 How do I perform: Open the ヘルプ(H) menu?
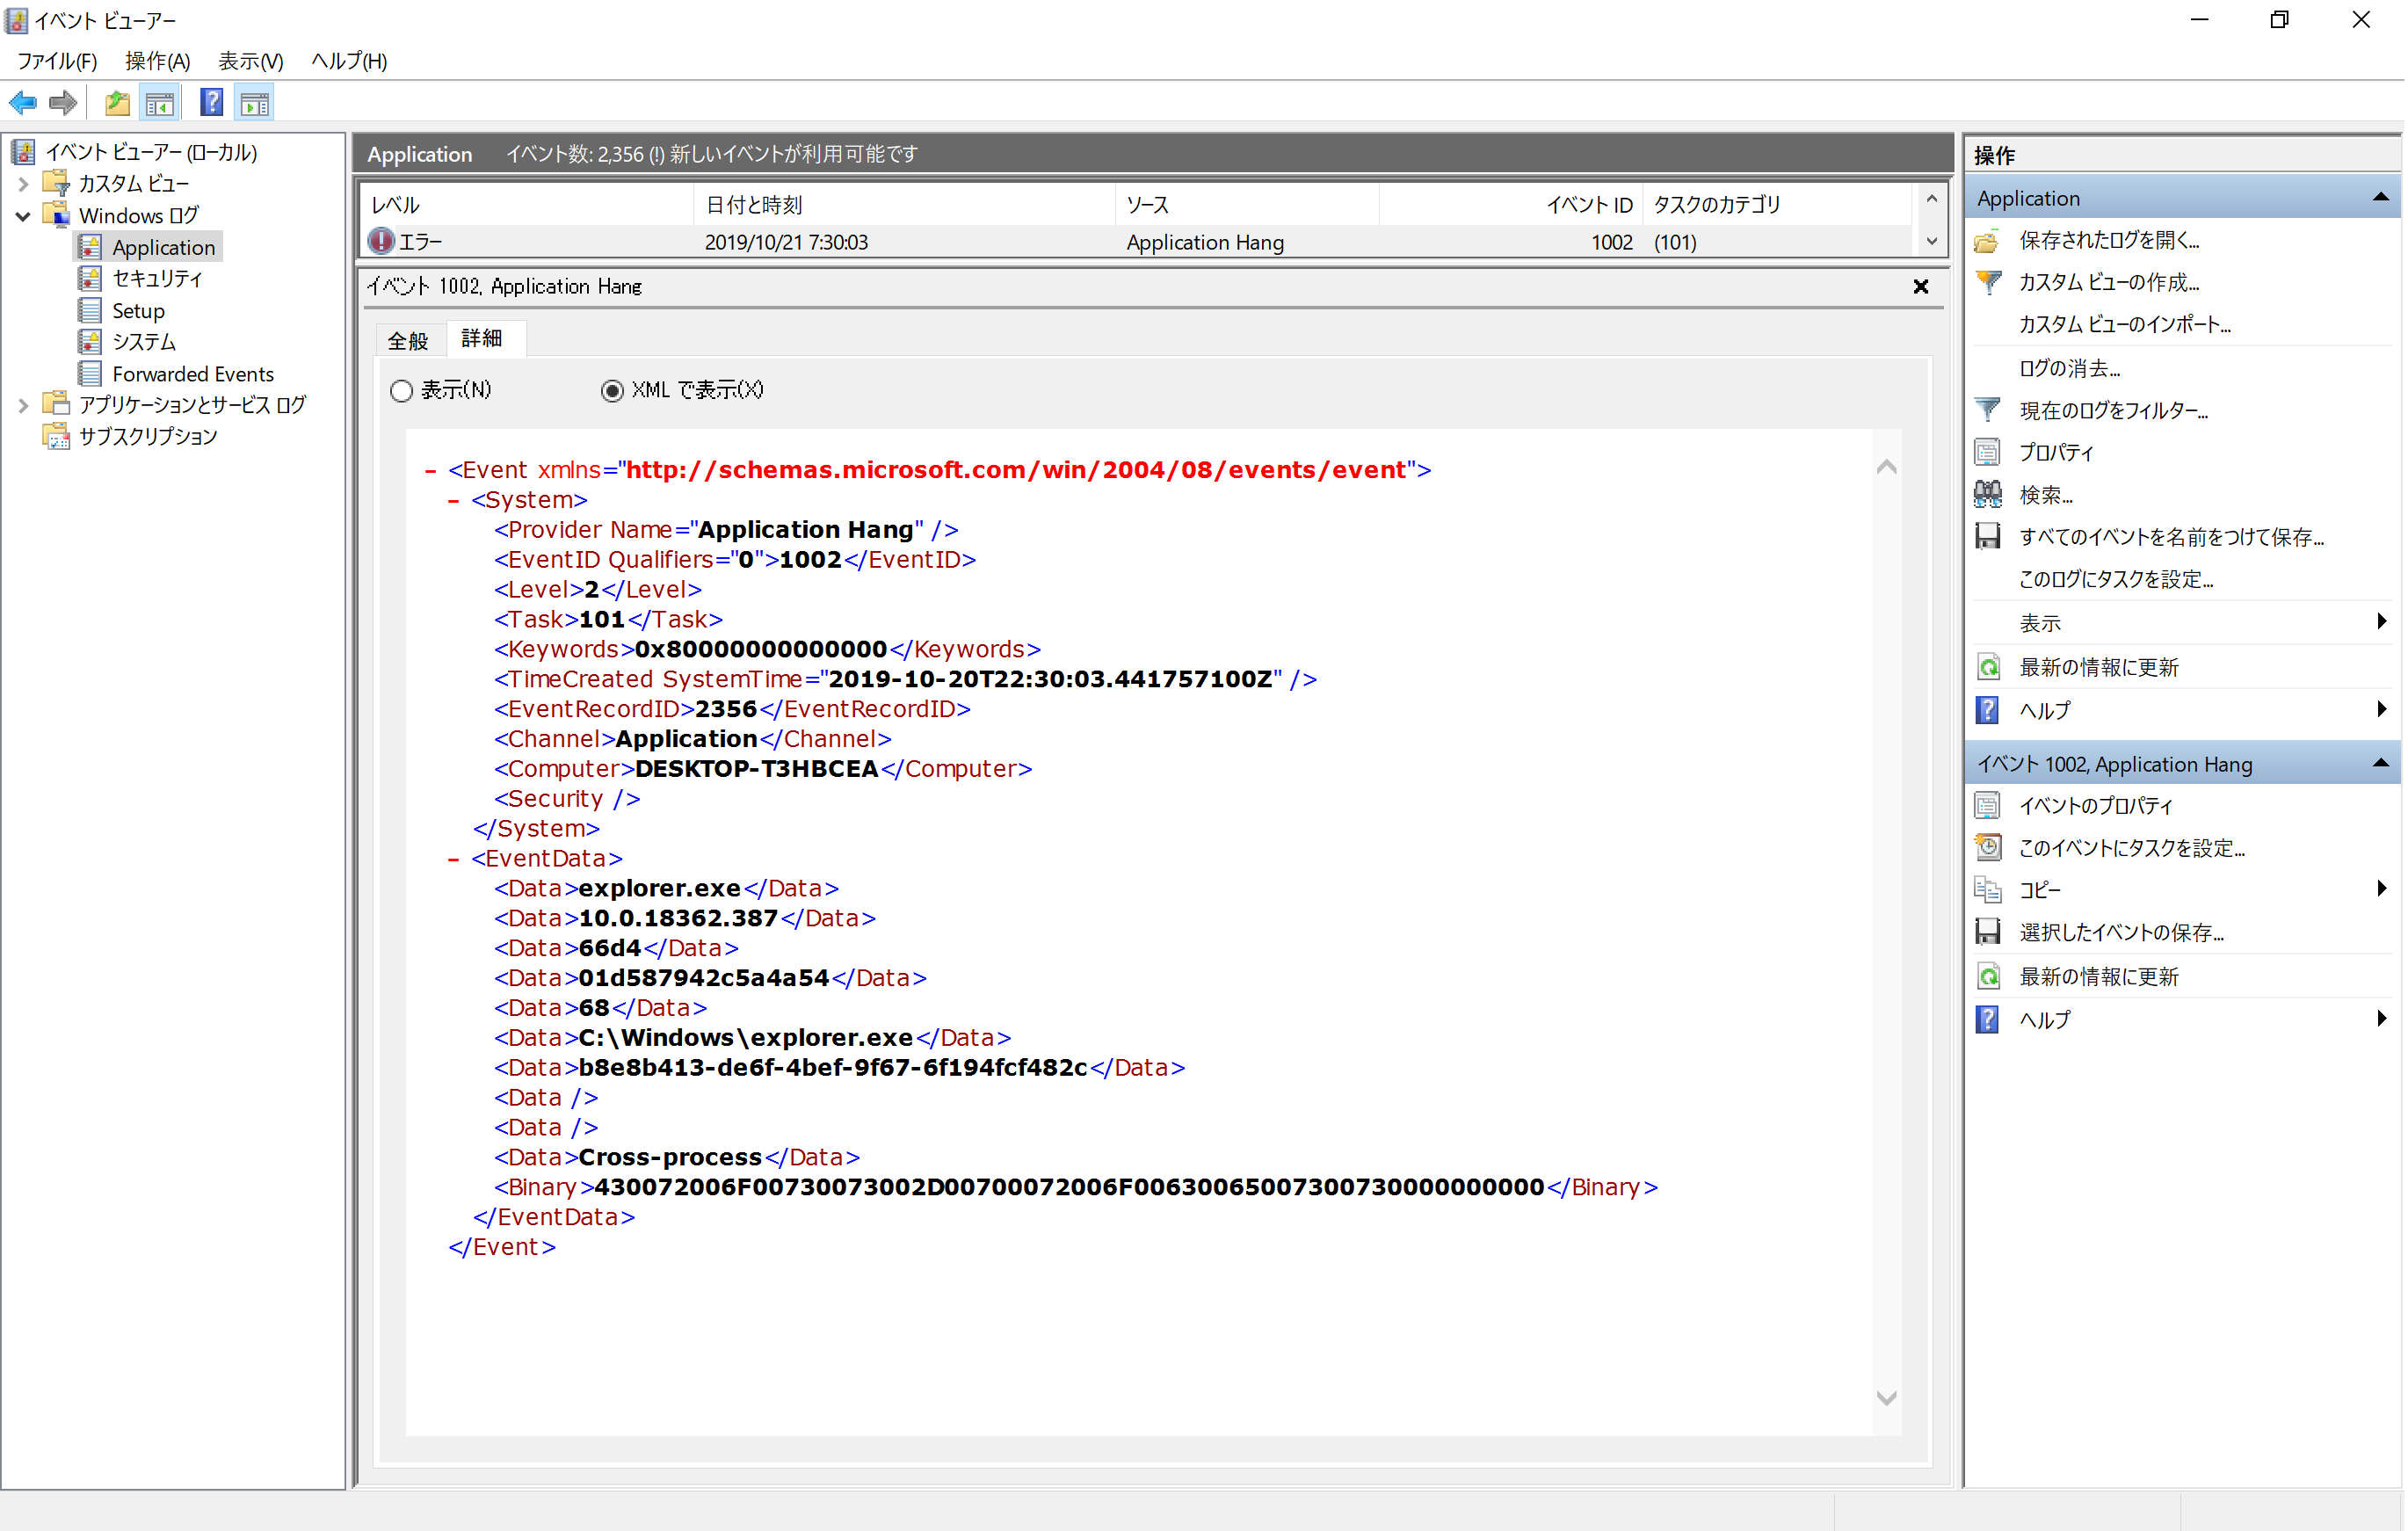pos(349,61)
